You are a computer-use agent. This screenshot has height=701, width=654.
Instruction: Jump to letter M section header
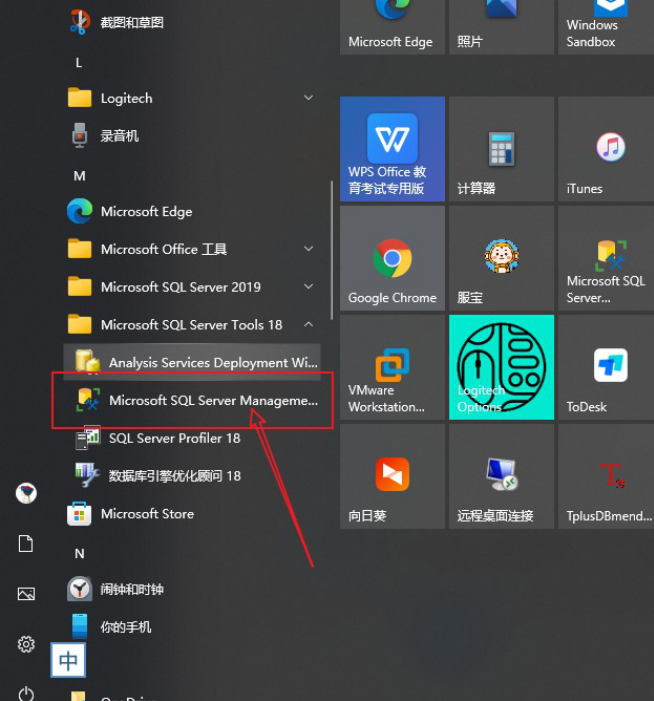point(79,176)
